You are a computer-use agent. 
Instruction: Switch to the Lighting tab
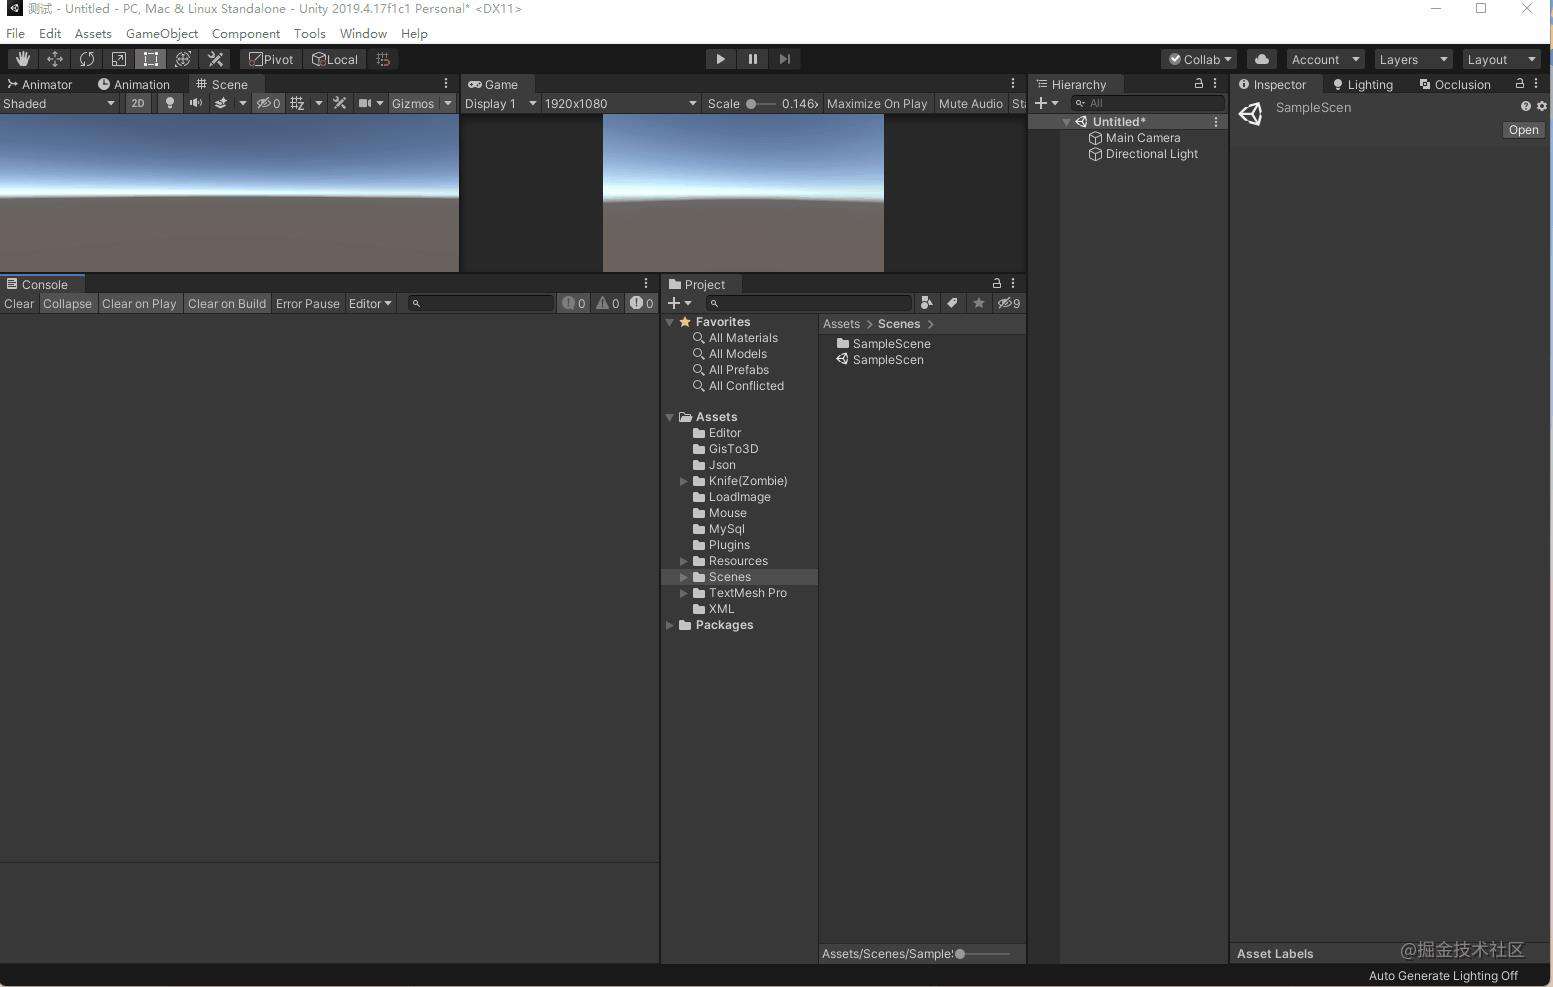click(x=1362, y=84)
